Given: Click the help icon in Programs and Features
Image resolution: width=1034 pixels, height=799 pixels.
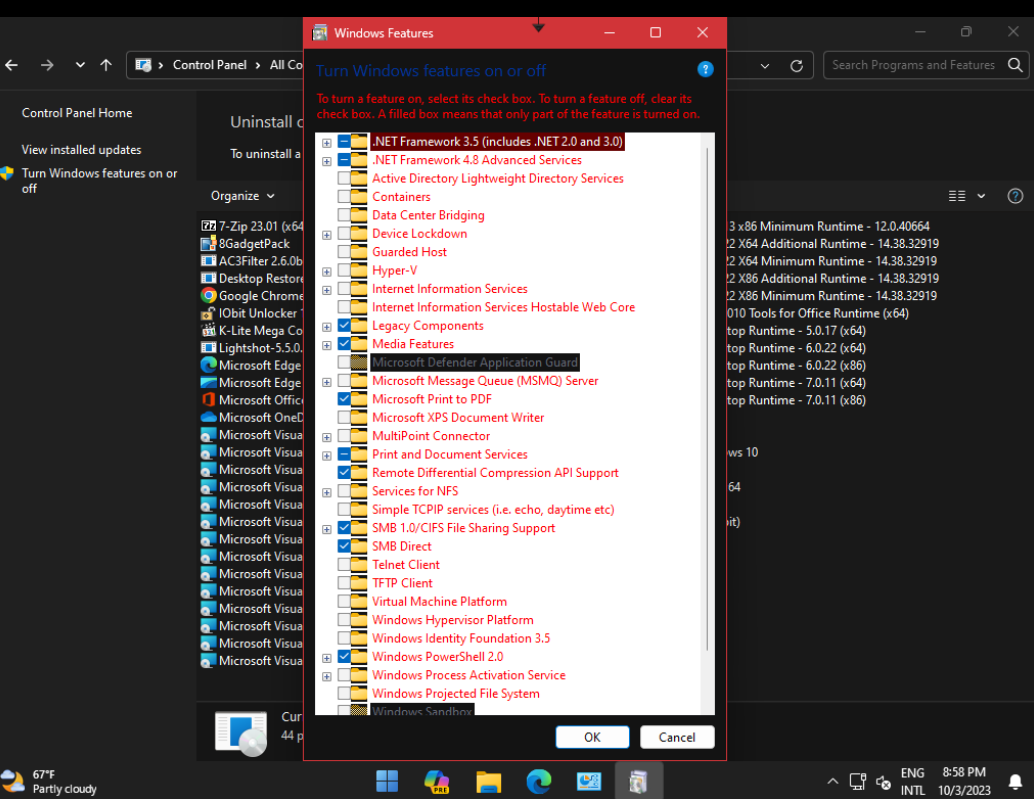Looking at the screenshot, I should (x=1015, y=196).
